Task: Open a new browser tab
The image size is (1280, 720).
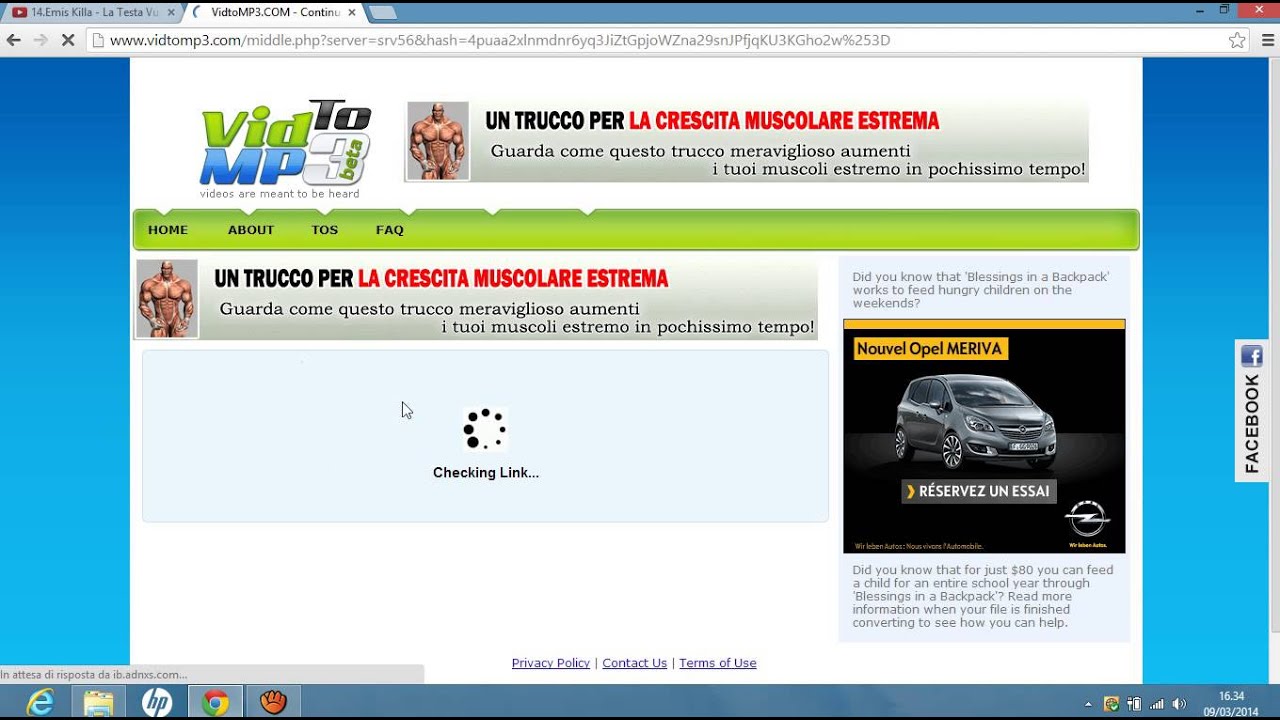Action: click(x=383, y=12)
